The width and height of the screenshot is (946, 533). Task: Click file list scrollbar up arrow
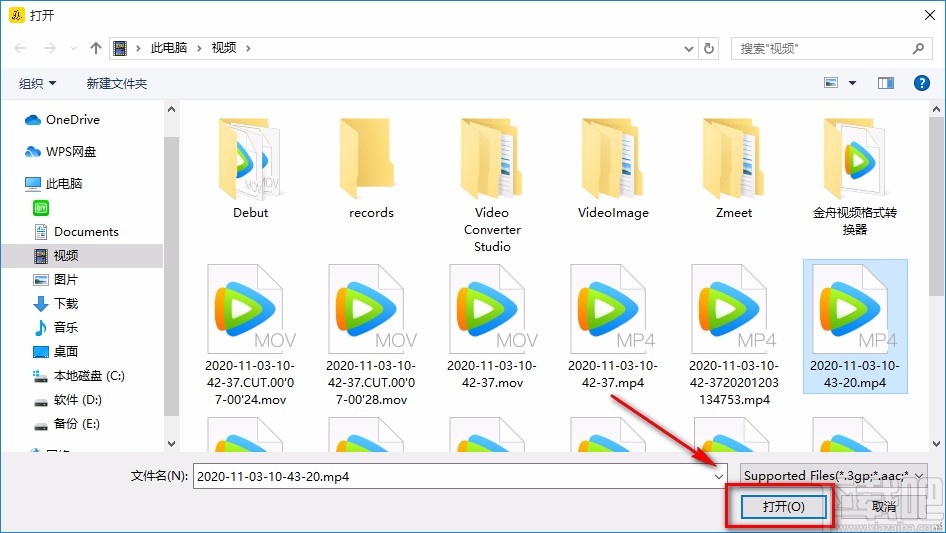[936, 110]
